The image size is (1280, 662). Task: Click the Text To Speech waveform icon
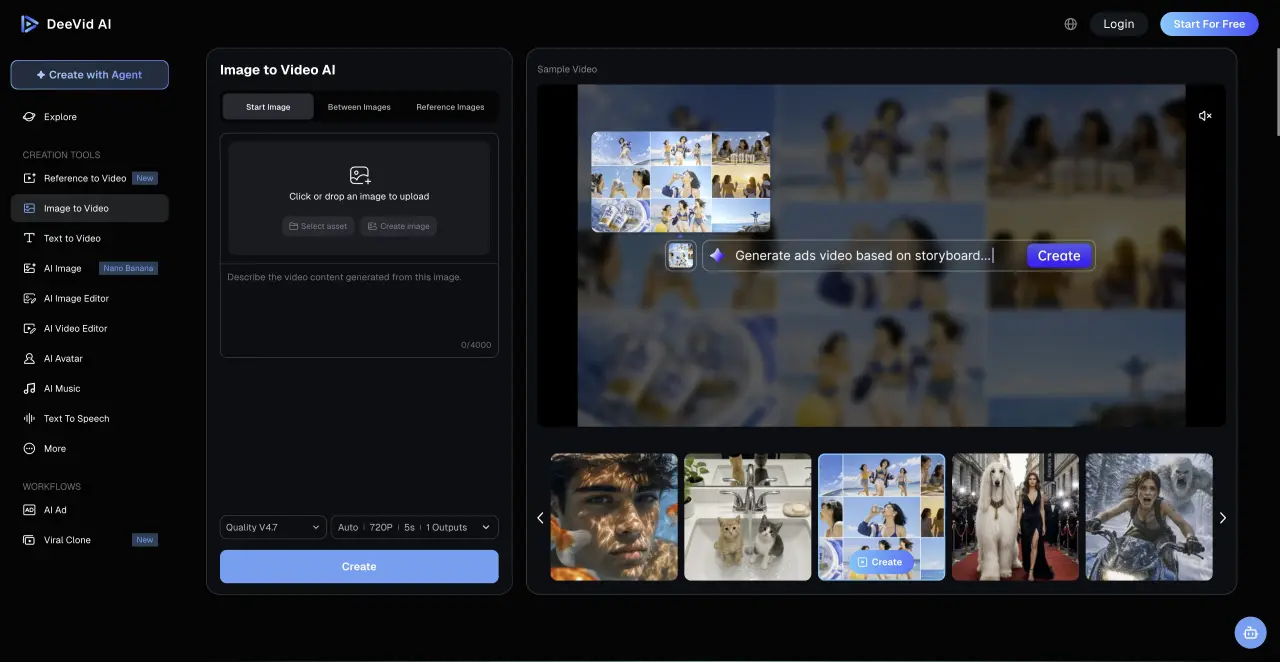[29, 418]
